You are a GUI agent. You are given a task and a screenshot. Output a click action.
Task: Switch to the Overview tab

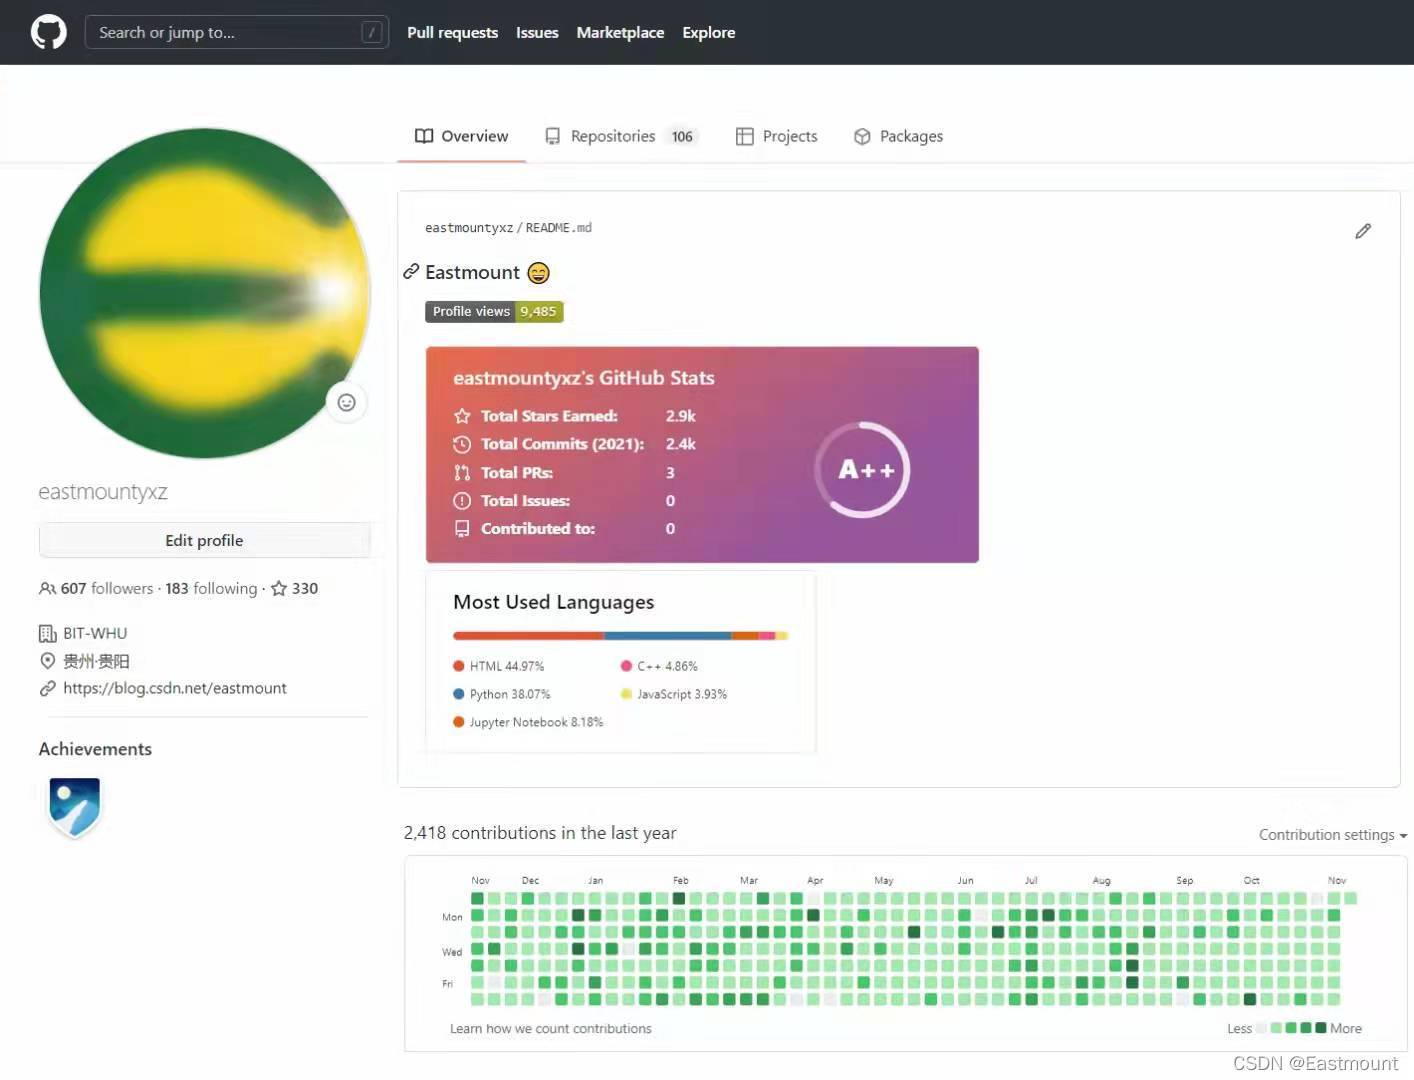coord(461,136)
